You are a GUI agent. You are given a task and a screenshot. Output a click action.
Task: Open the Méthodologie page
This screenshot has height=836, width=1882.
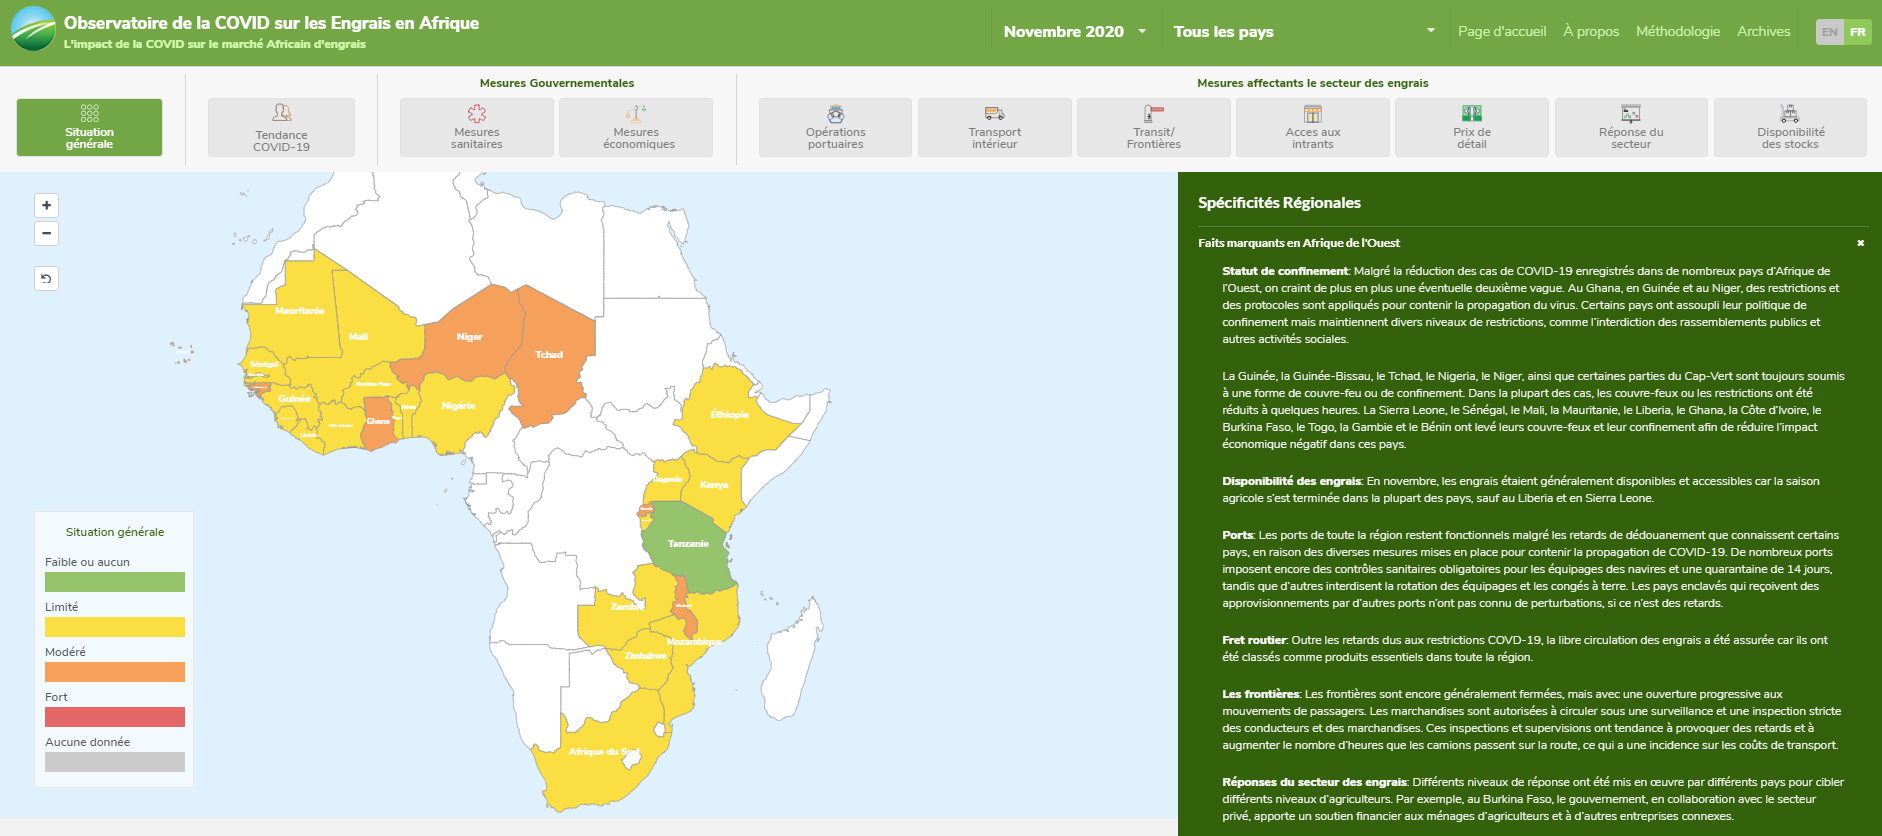click(x=1677, y=32)
